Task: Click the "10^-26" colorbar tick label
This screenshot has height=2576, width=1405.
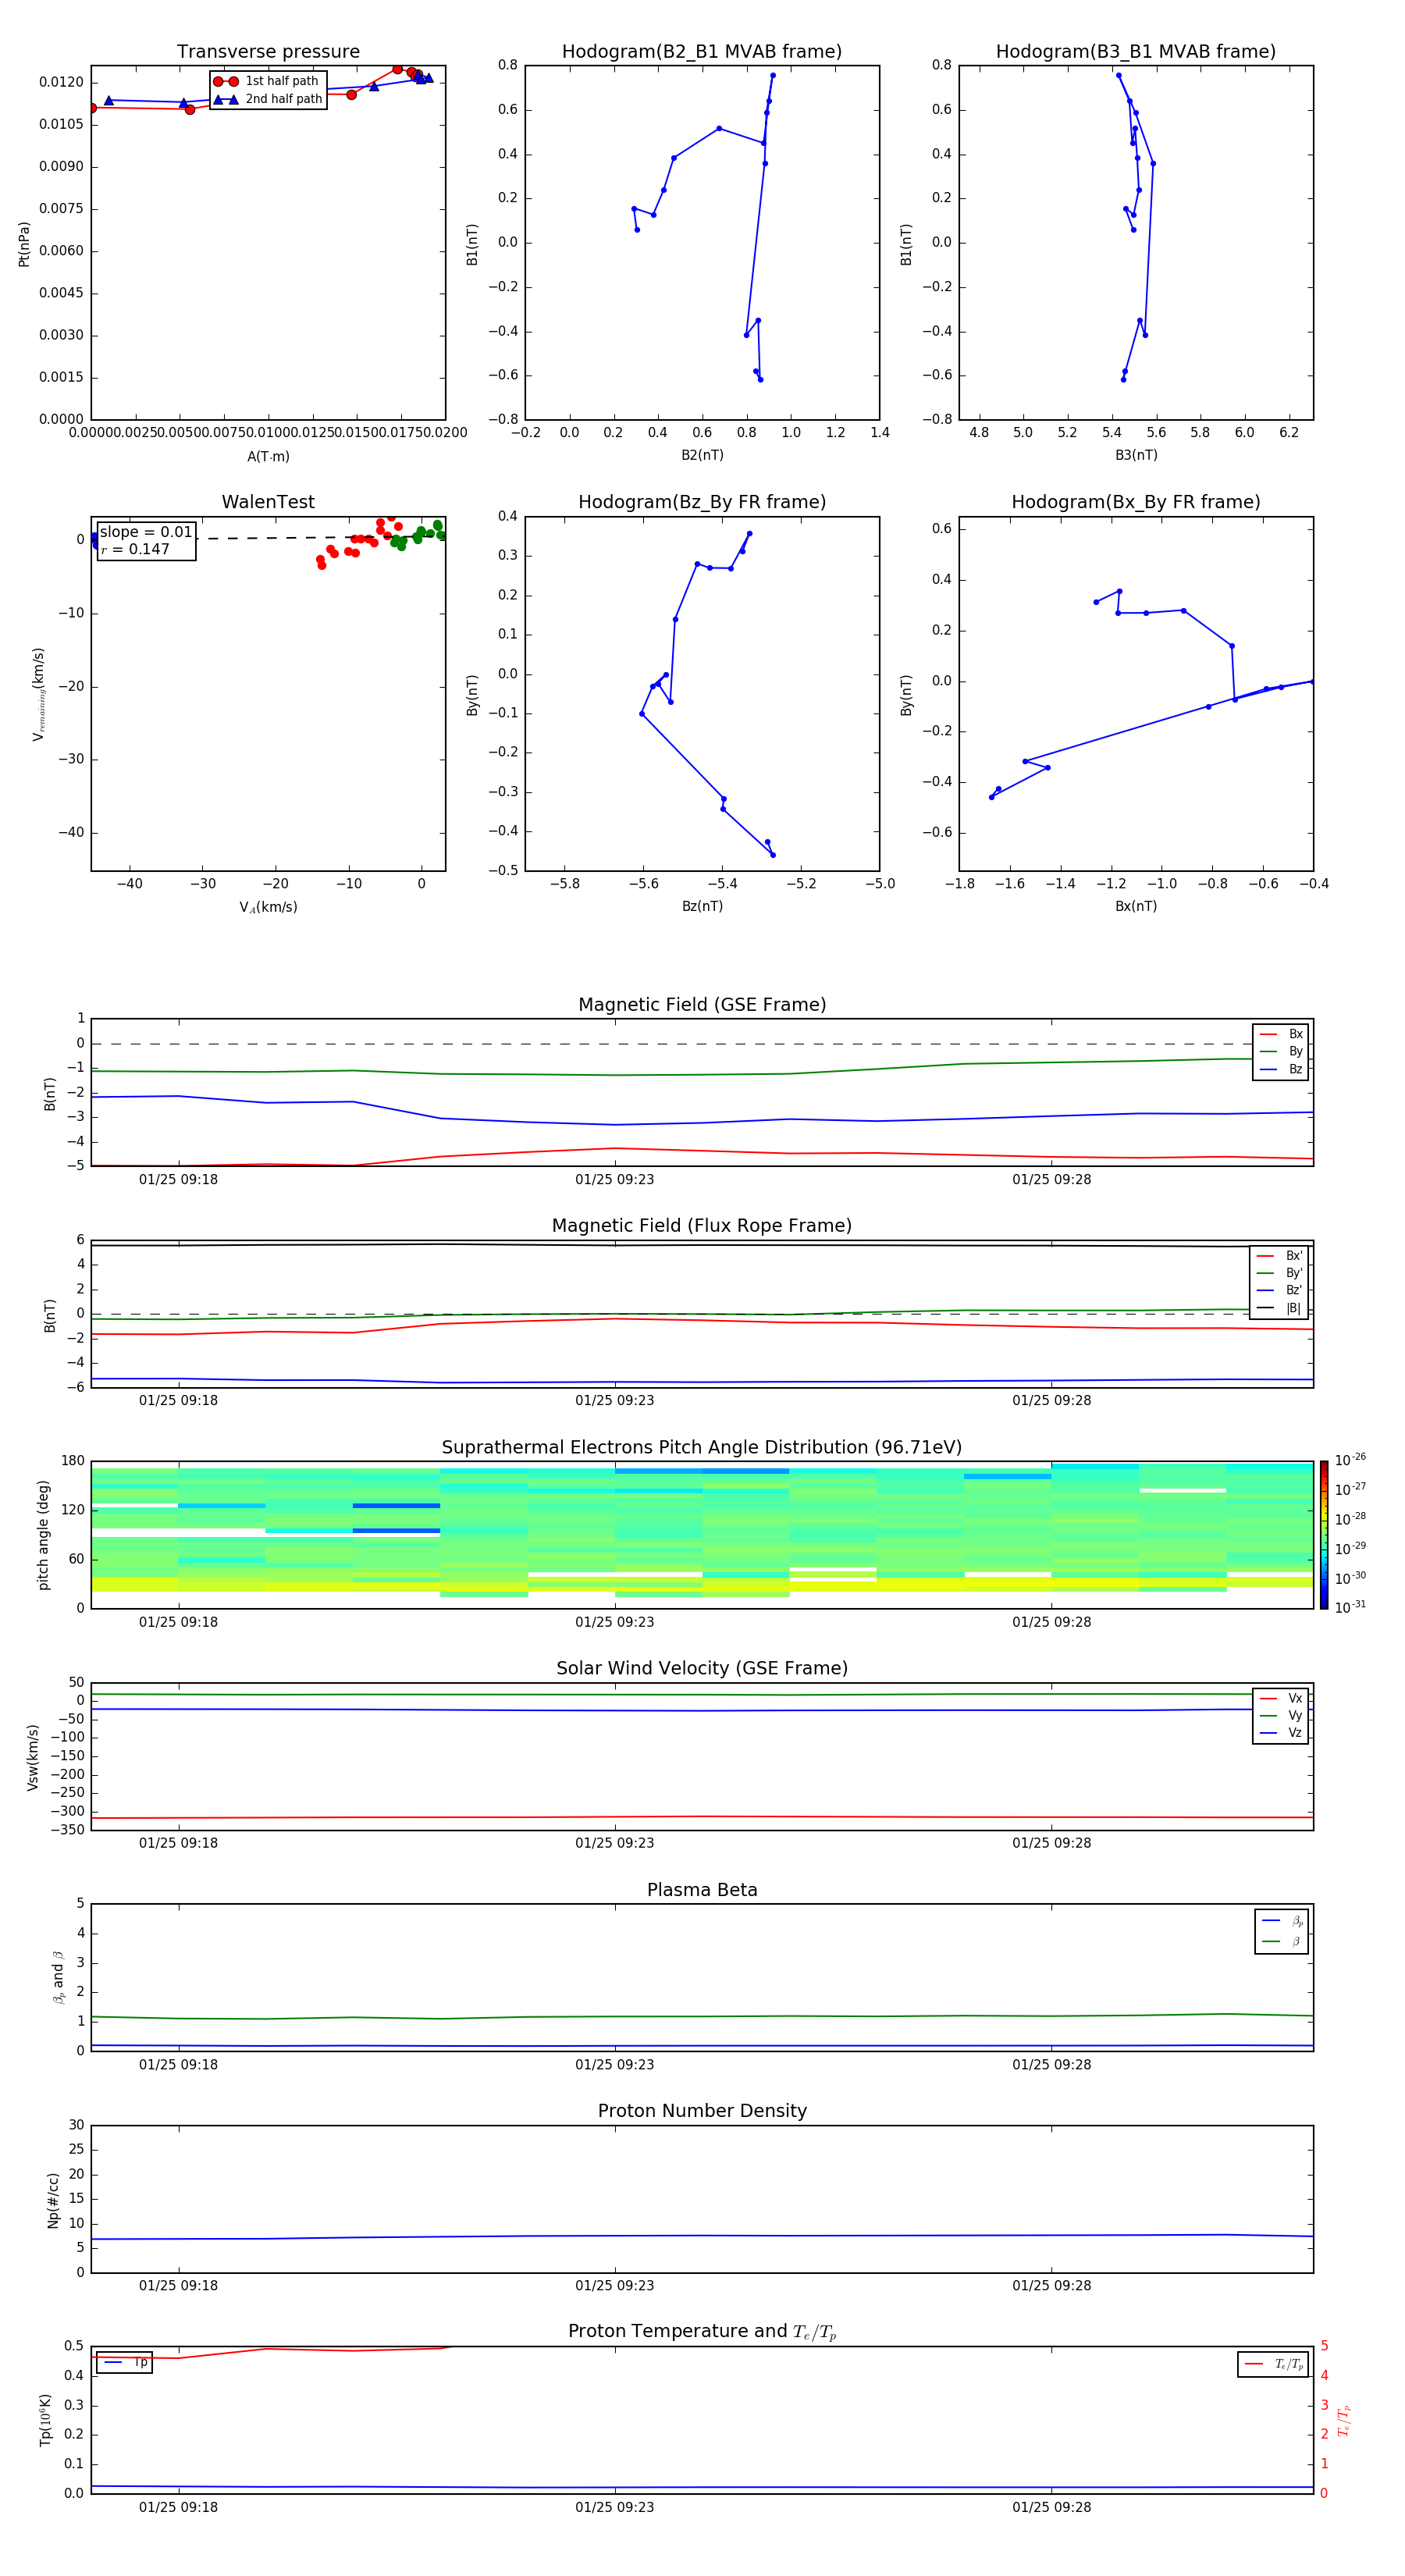Action: [x=1350, y=1460]
